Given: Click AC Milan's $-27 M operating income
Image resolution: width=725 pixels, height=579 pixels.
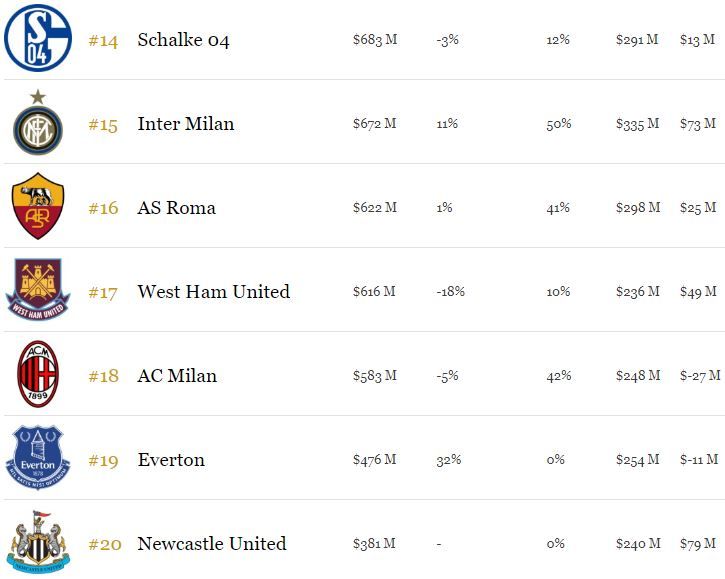Looking at the screenshot, I should pyautogui.click(x=699, y=376).
